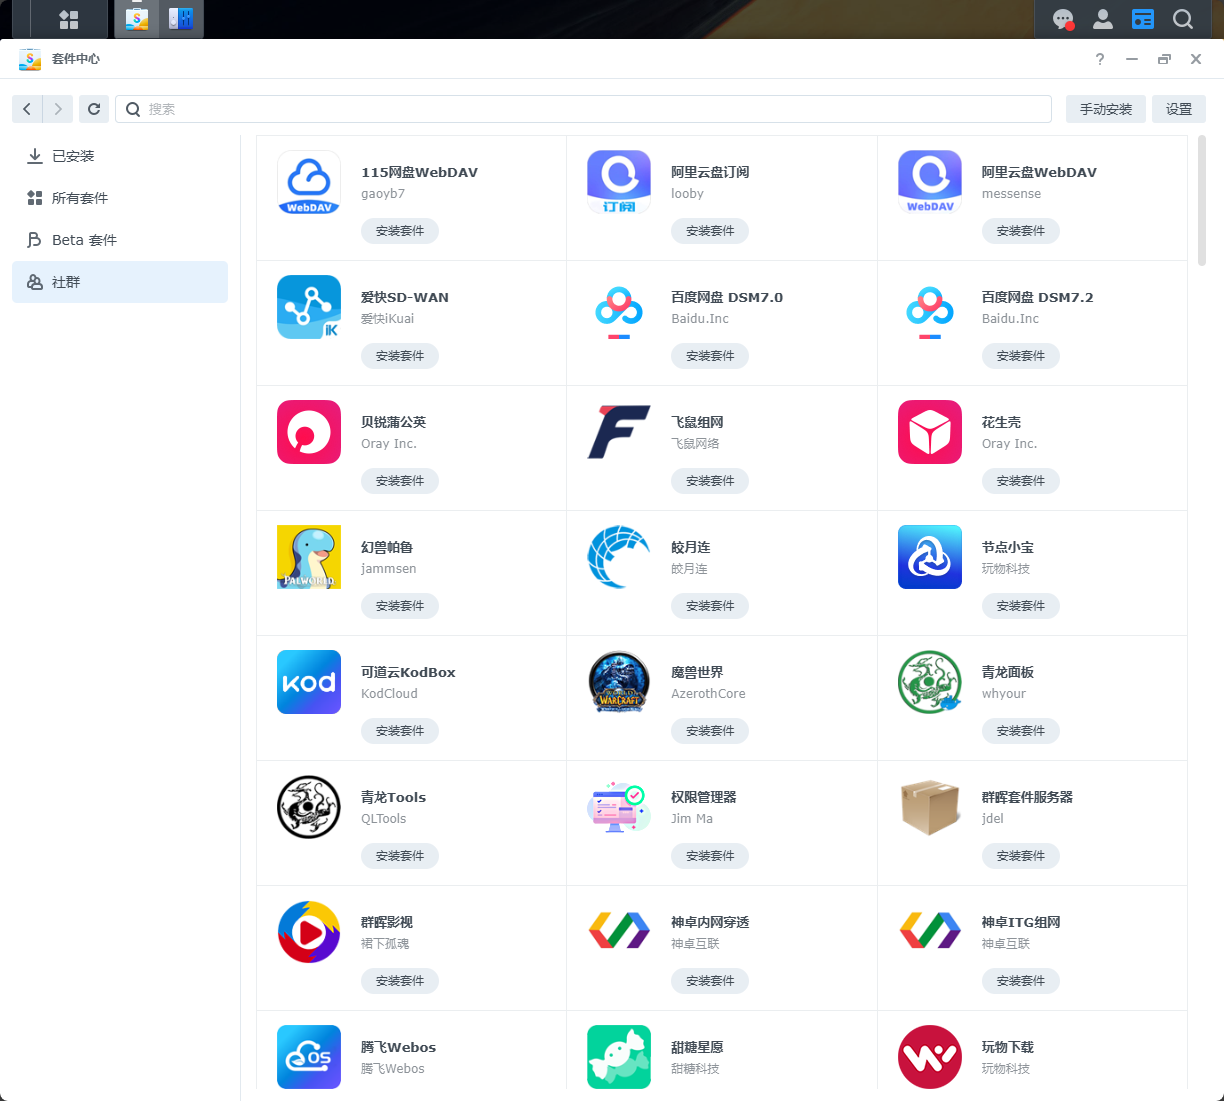Screen dimensions: 1224x1101
Task: Open the 115网盘WebDAV package icon
Action: pos(309,182)
